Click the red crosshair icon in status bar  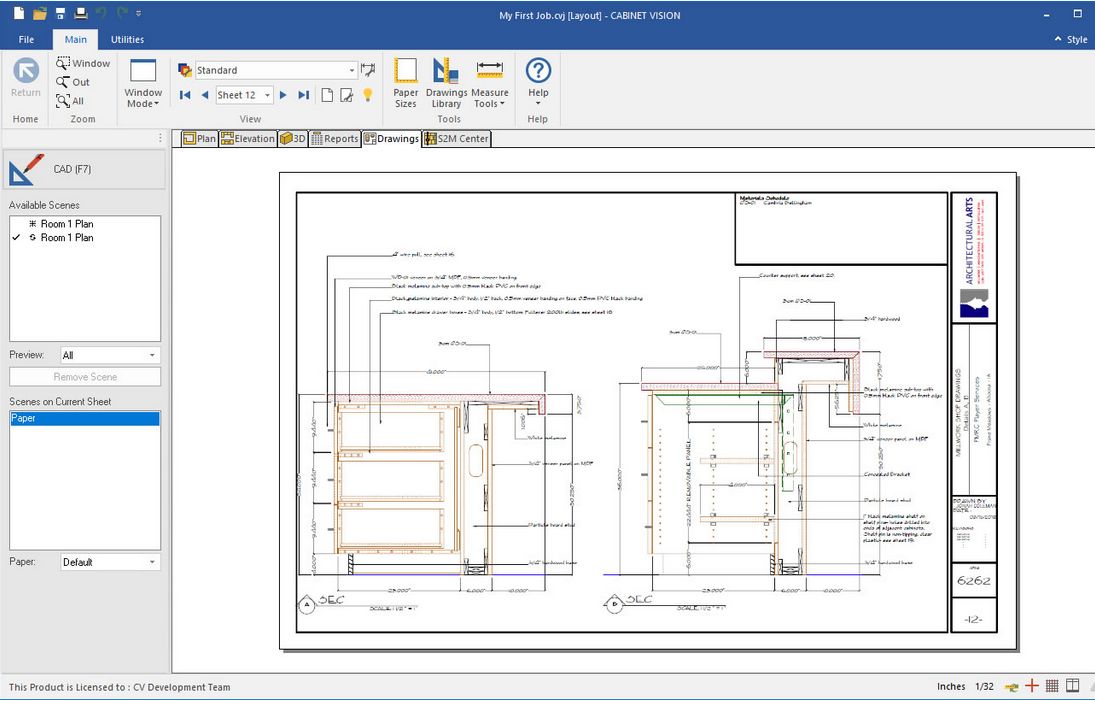[1031, 686]
